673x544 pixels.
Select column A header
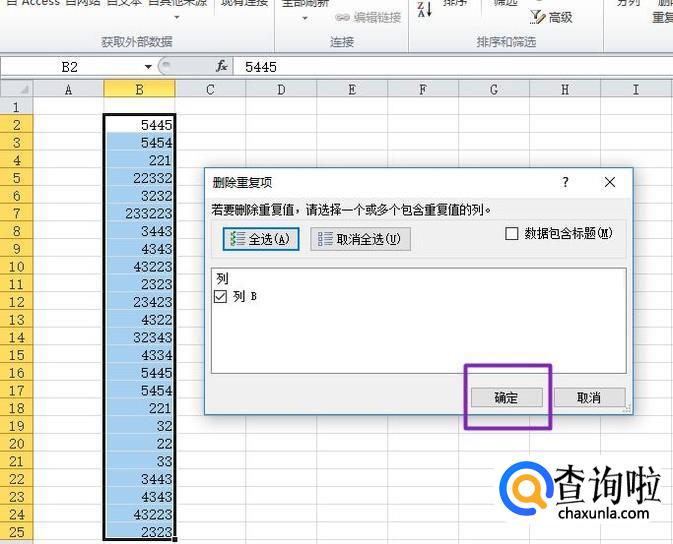68,89
